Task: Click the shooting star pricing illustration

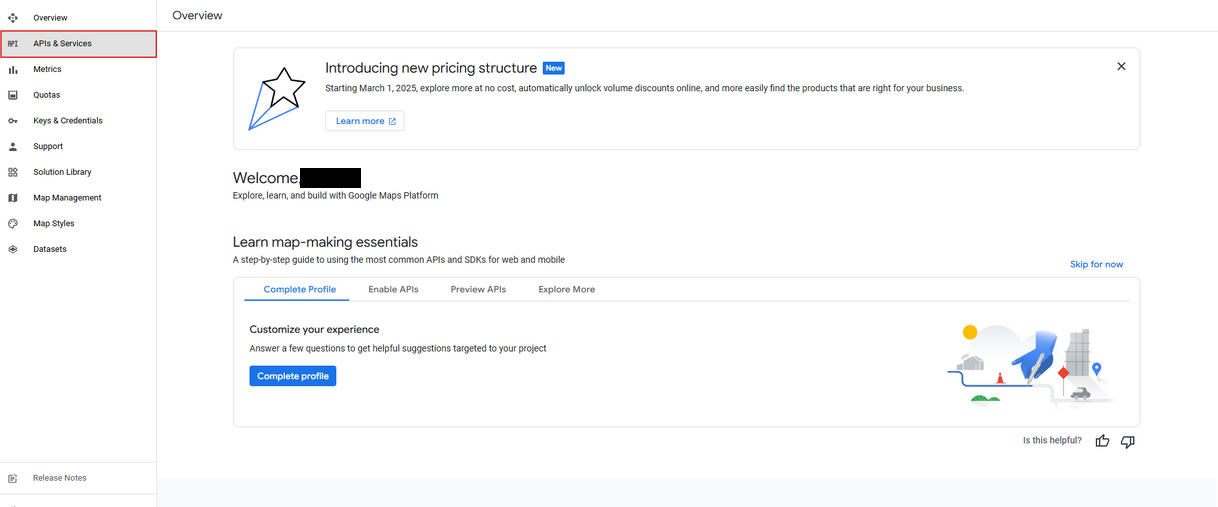Action: 277,98
